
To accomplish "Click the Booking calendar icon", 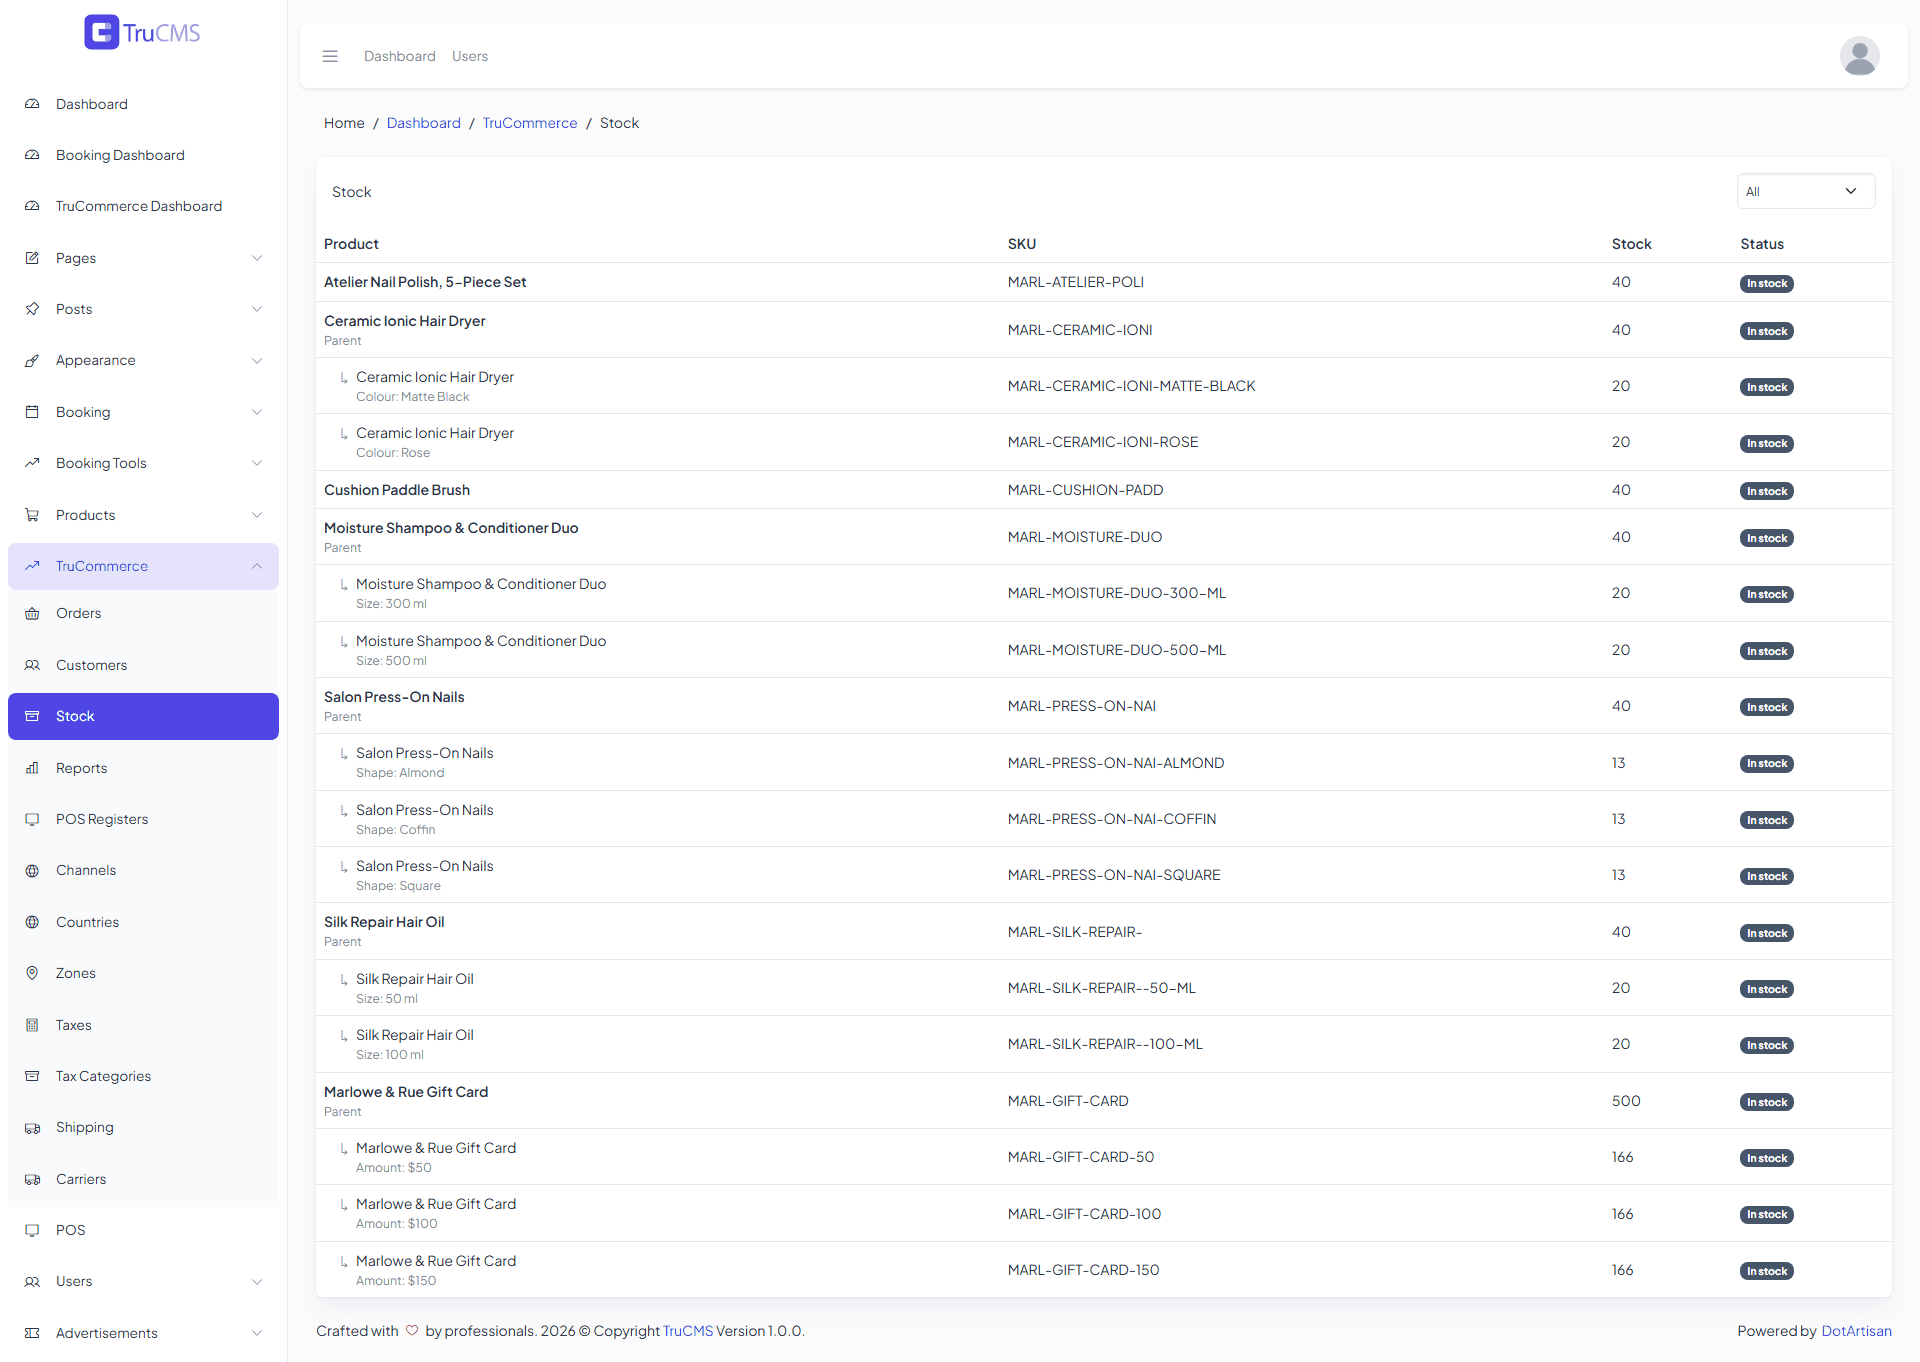I will pyautogui.click(x=32, y=412).
